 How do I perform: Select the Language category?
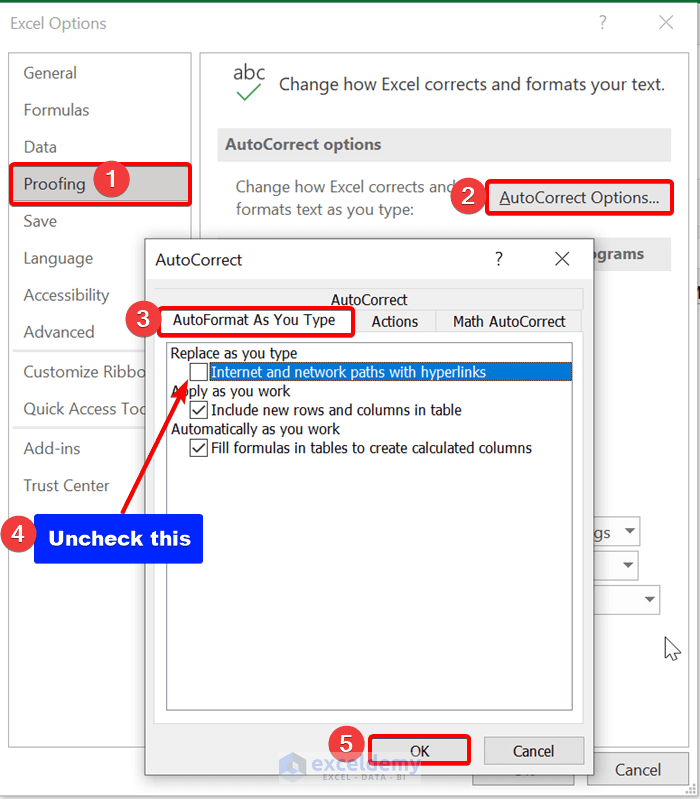coord(58,258)
